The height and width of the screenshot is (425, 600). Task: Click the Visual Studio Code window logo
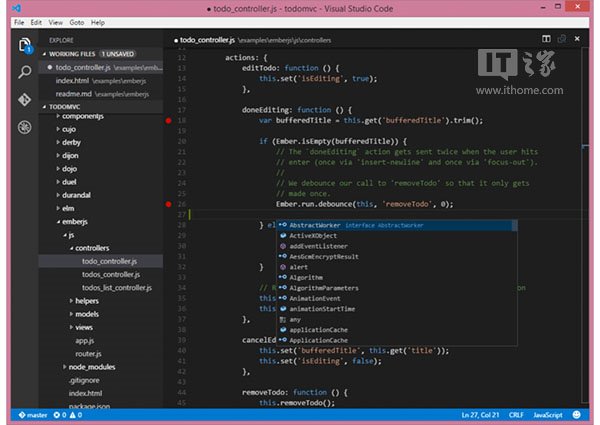coord(17,8)
